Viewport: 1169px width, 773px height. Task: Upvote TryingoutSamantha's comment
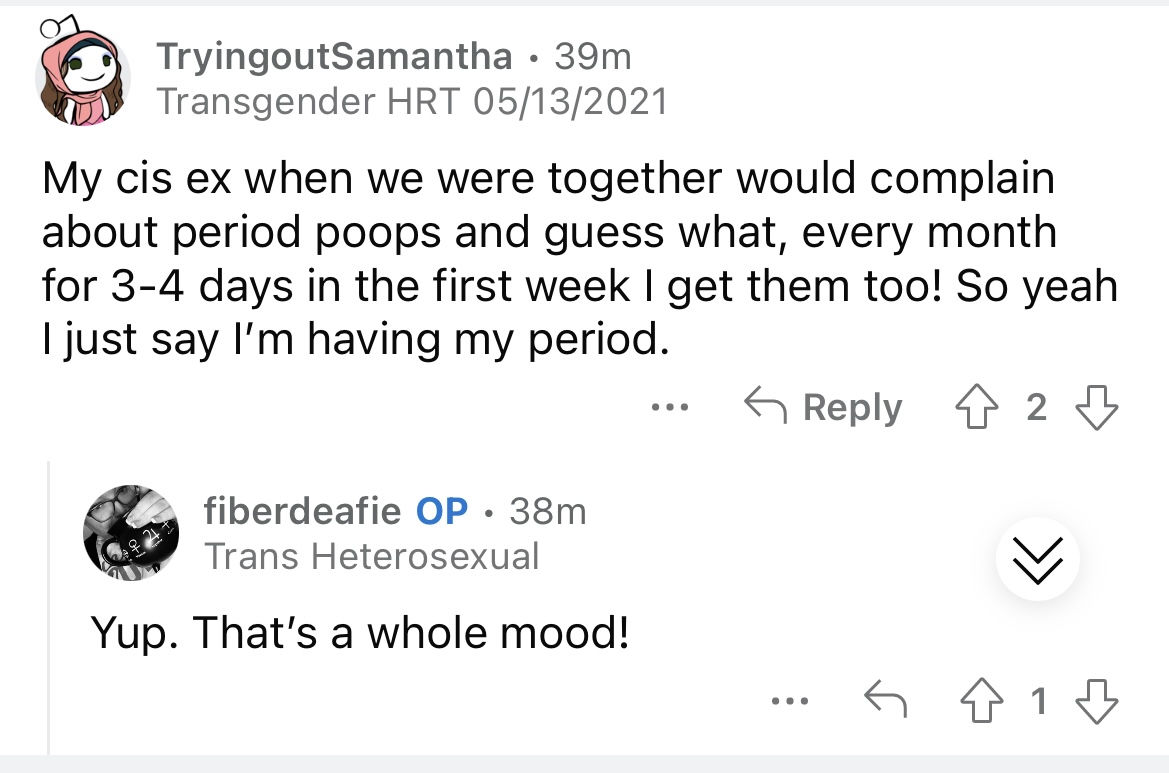(977, 407)
